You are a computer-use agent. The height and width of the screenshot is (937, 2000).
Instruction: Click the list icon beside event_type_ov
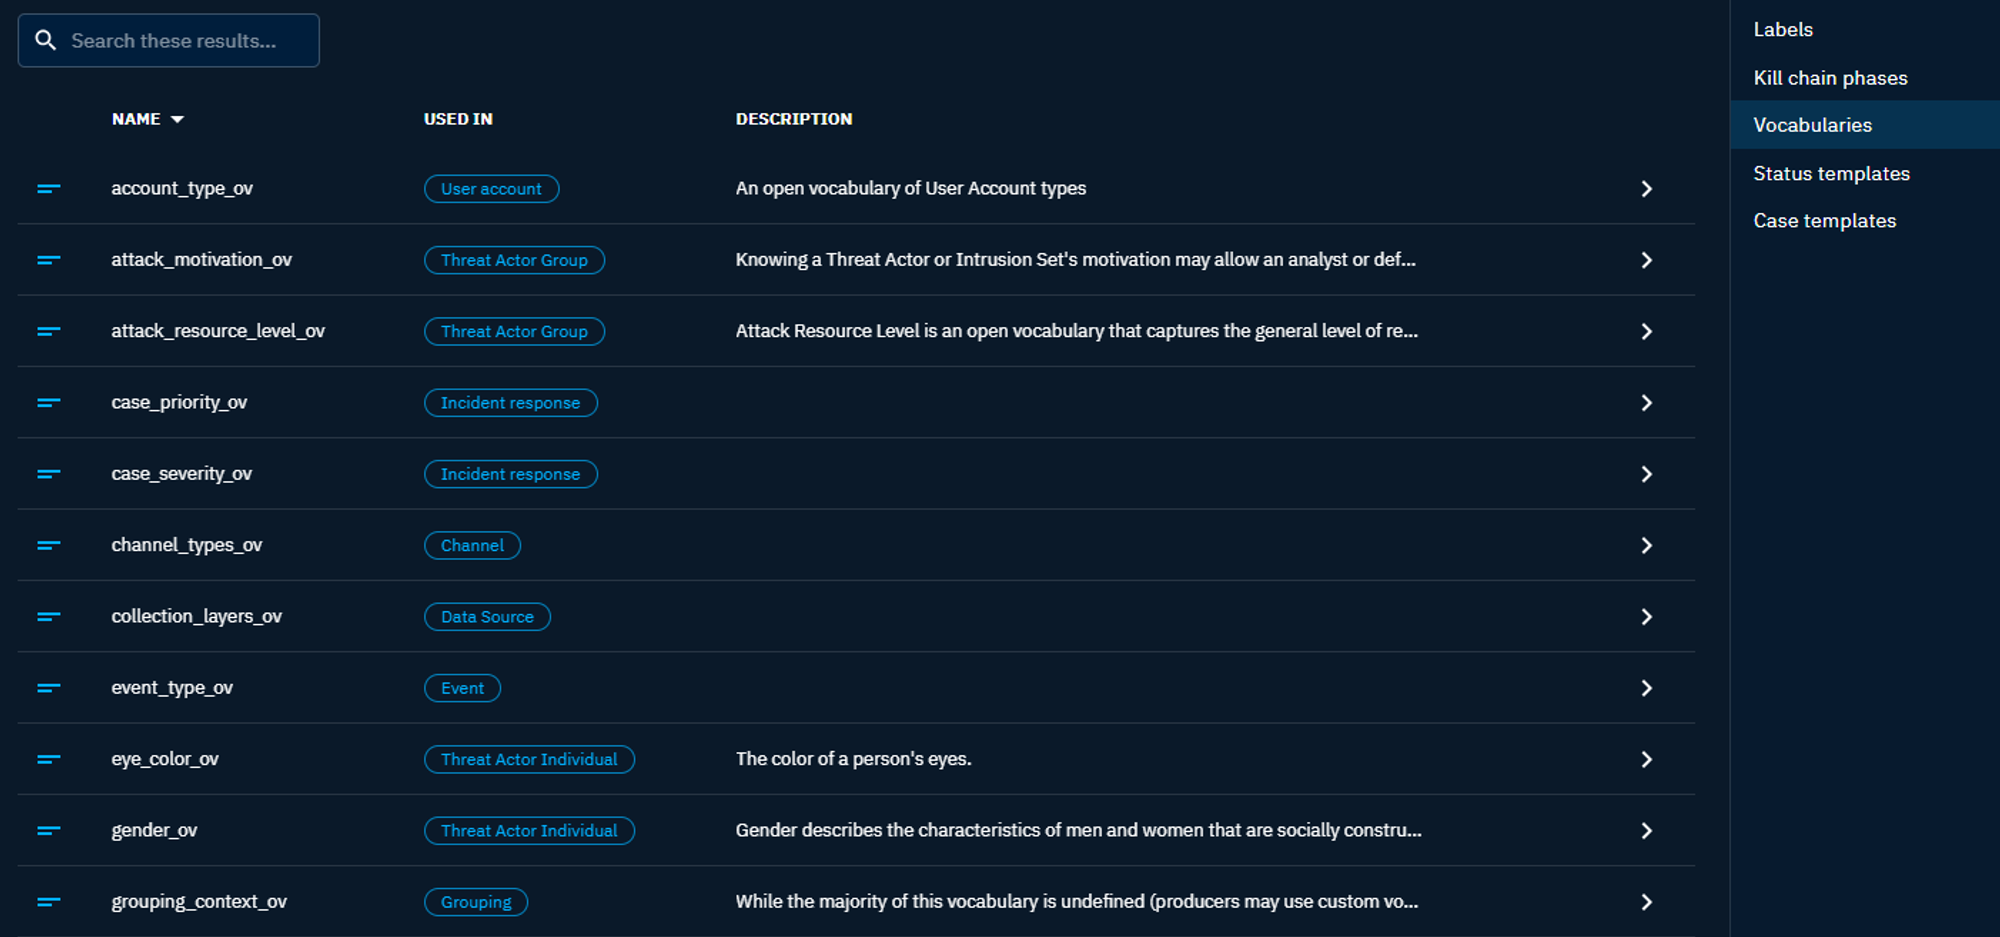tap(49, 688)
